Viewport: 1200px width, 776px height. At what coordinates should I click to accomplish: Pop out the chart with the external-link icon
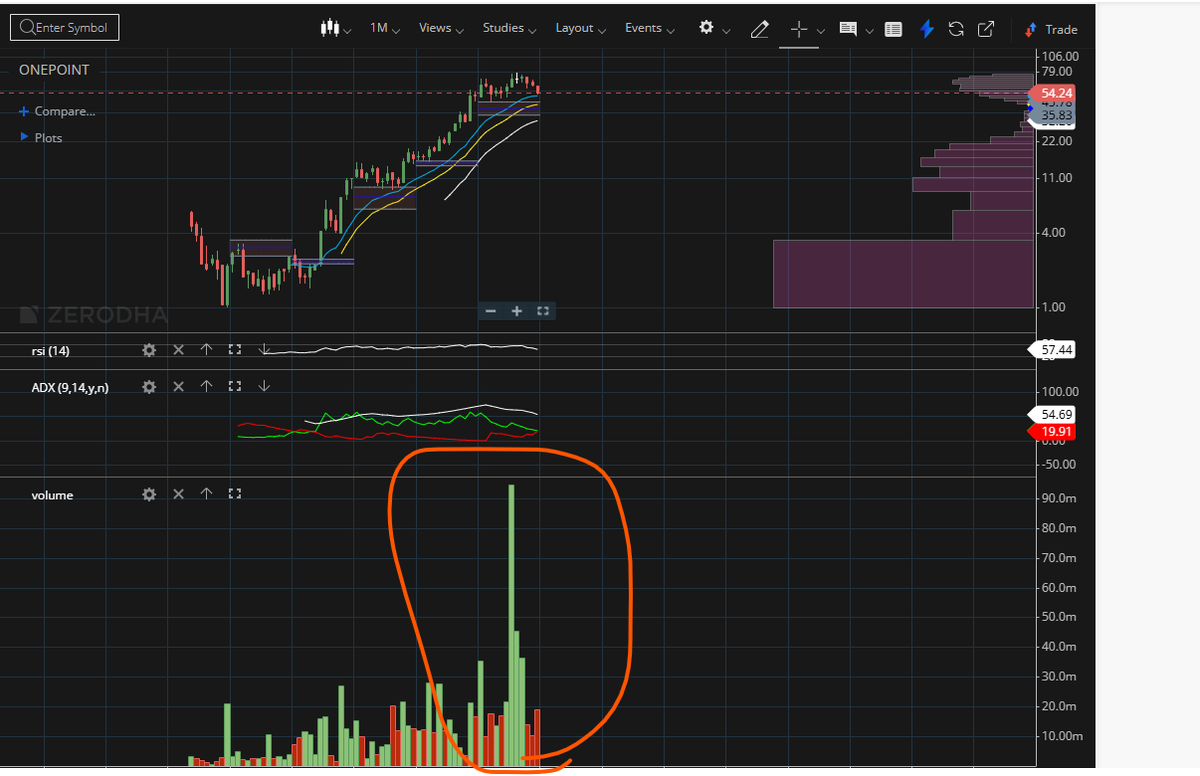tap(986, 29)
